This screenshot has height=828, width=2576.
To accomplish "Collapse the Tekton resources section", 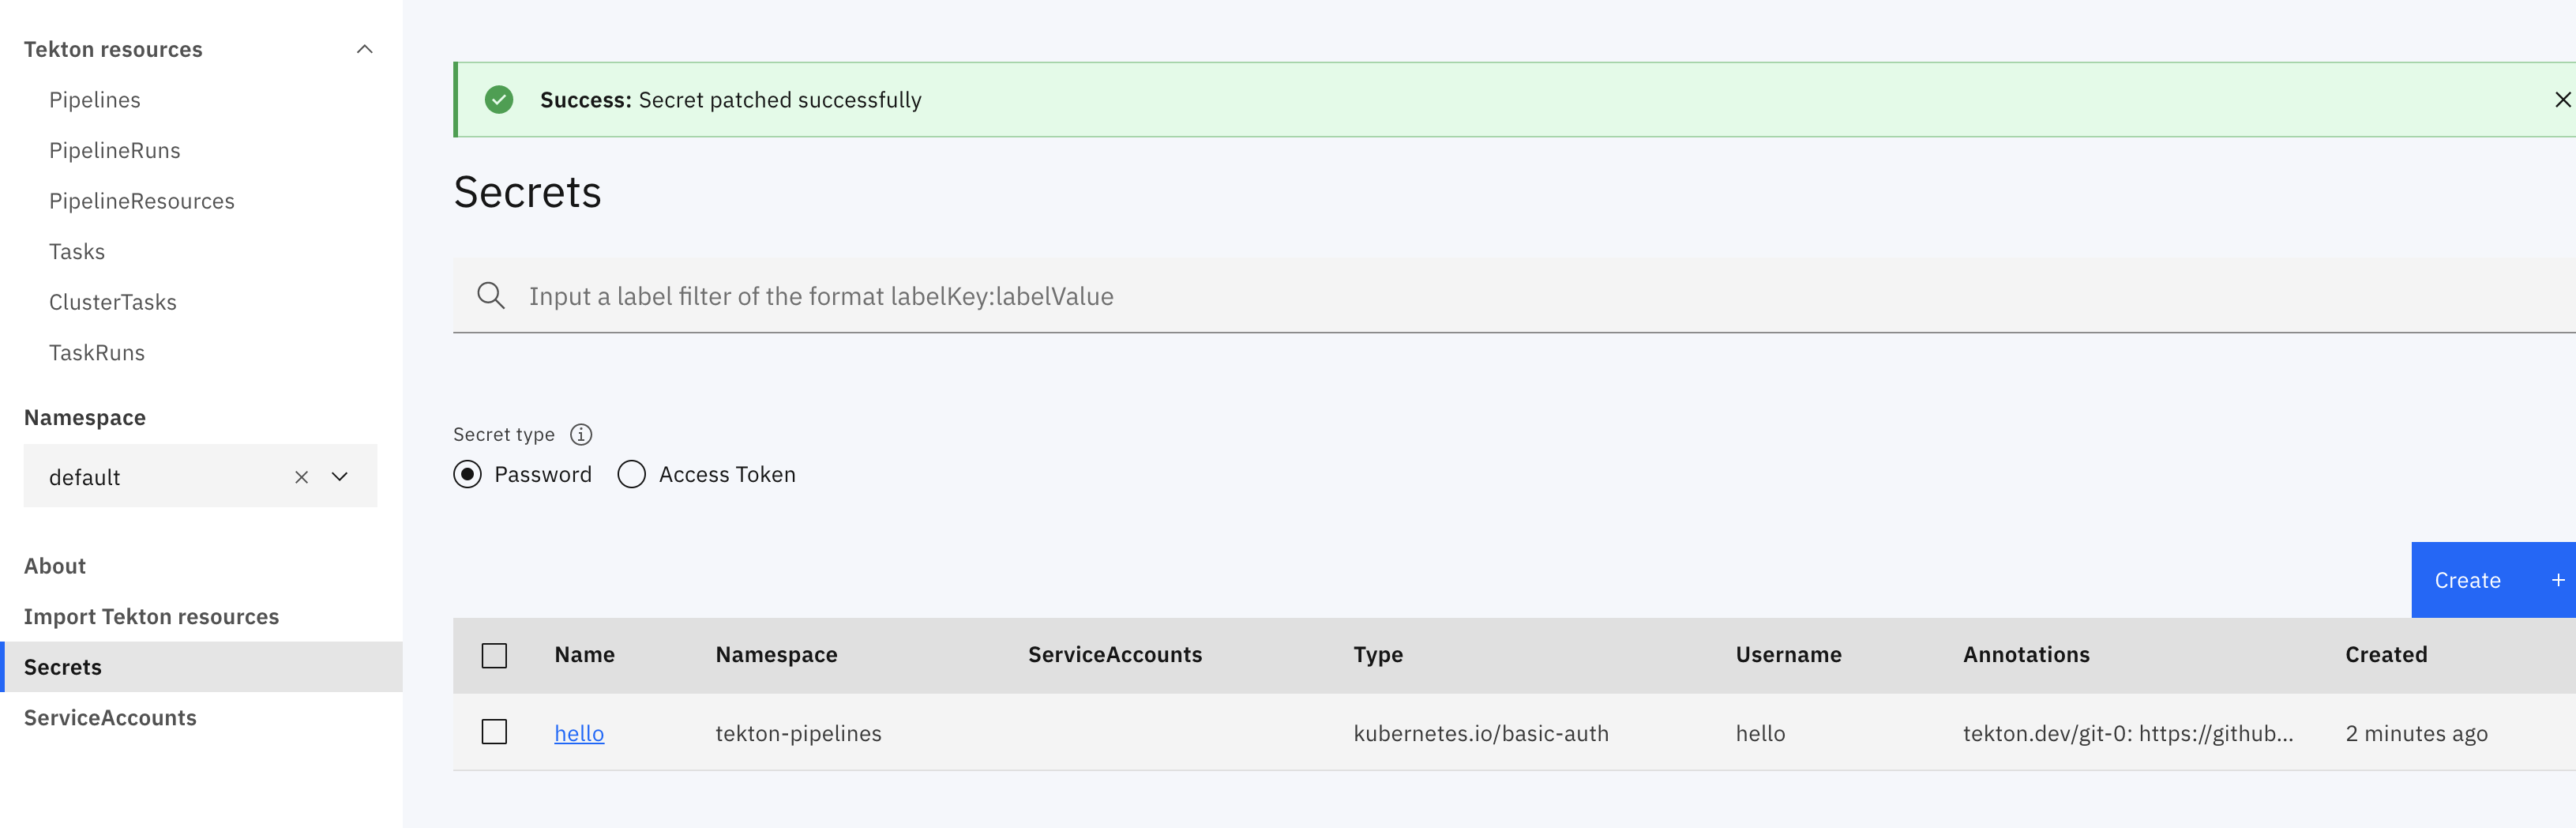I will coord(363,48).
